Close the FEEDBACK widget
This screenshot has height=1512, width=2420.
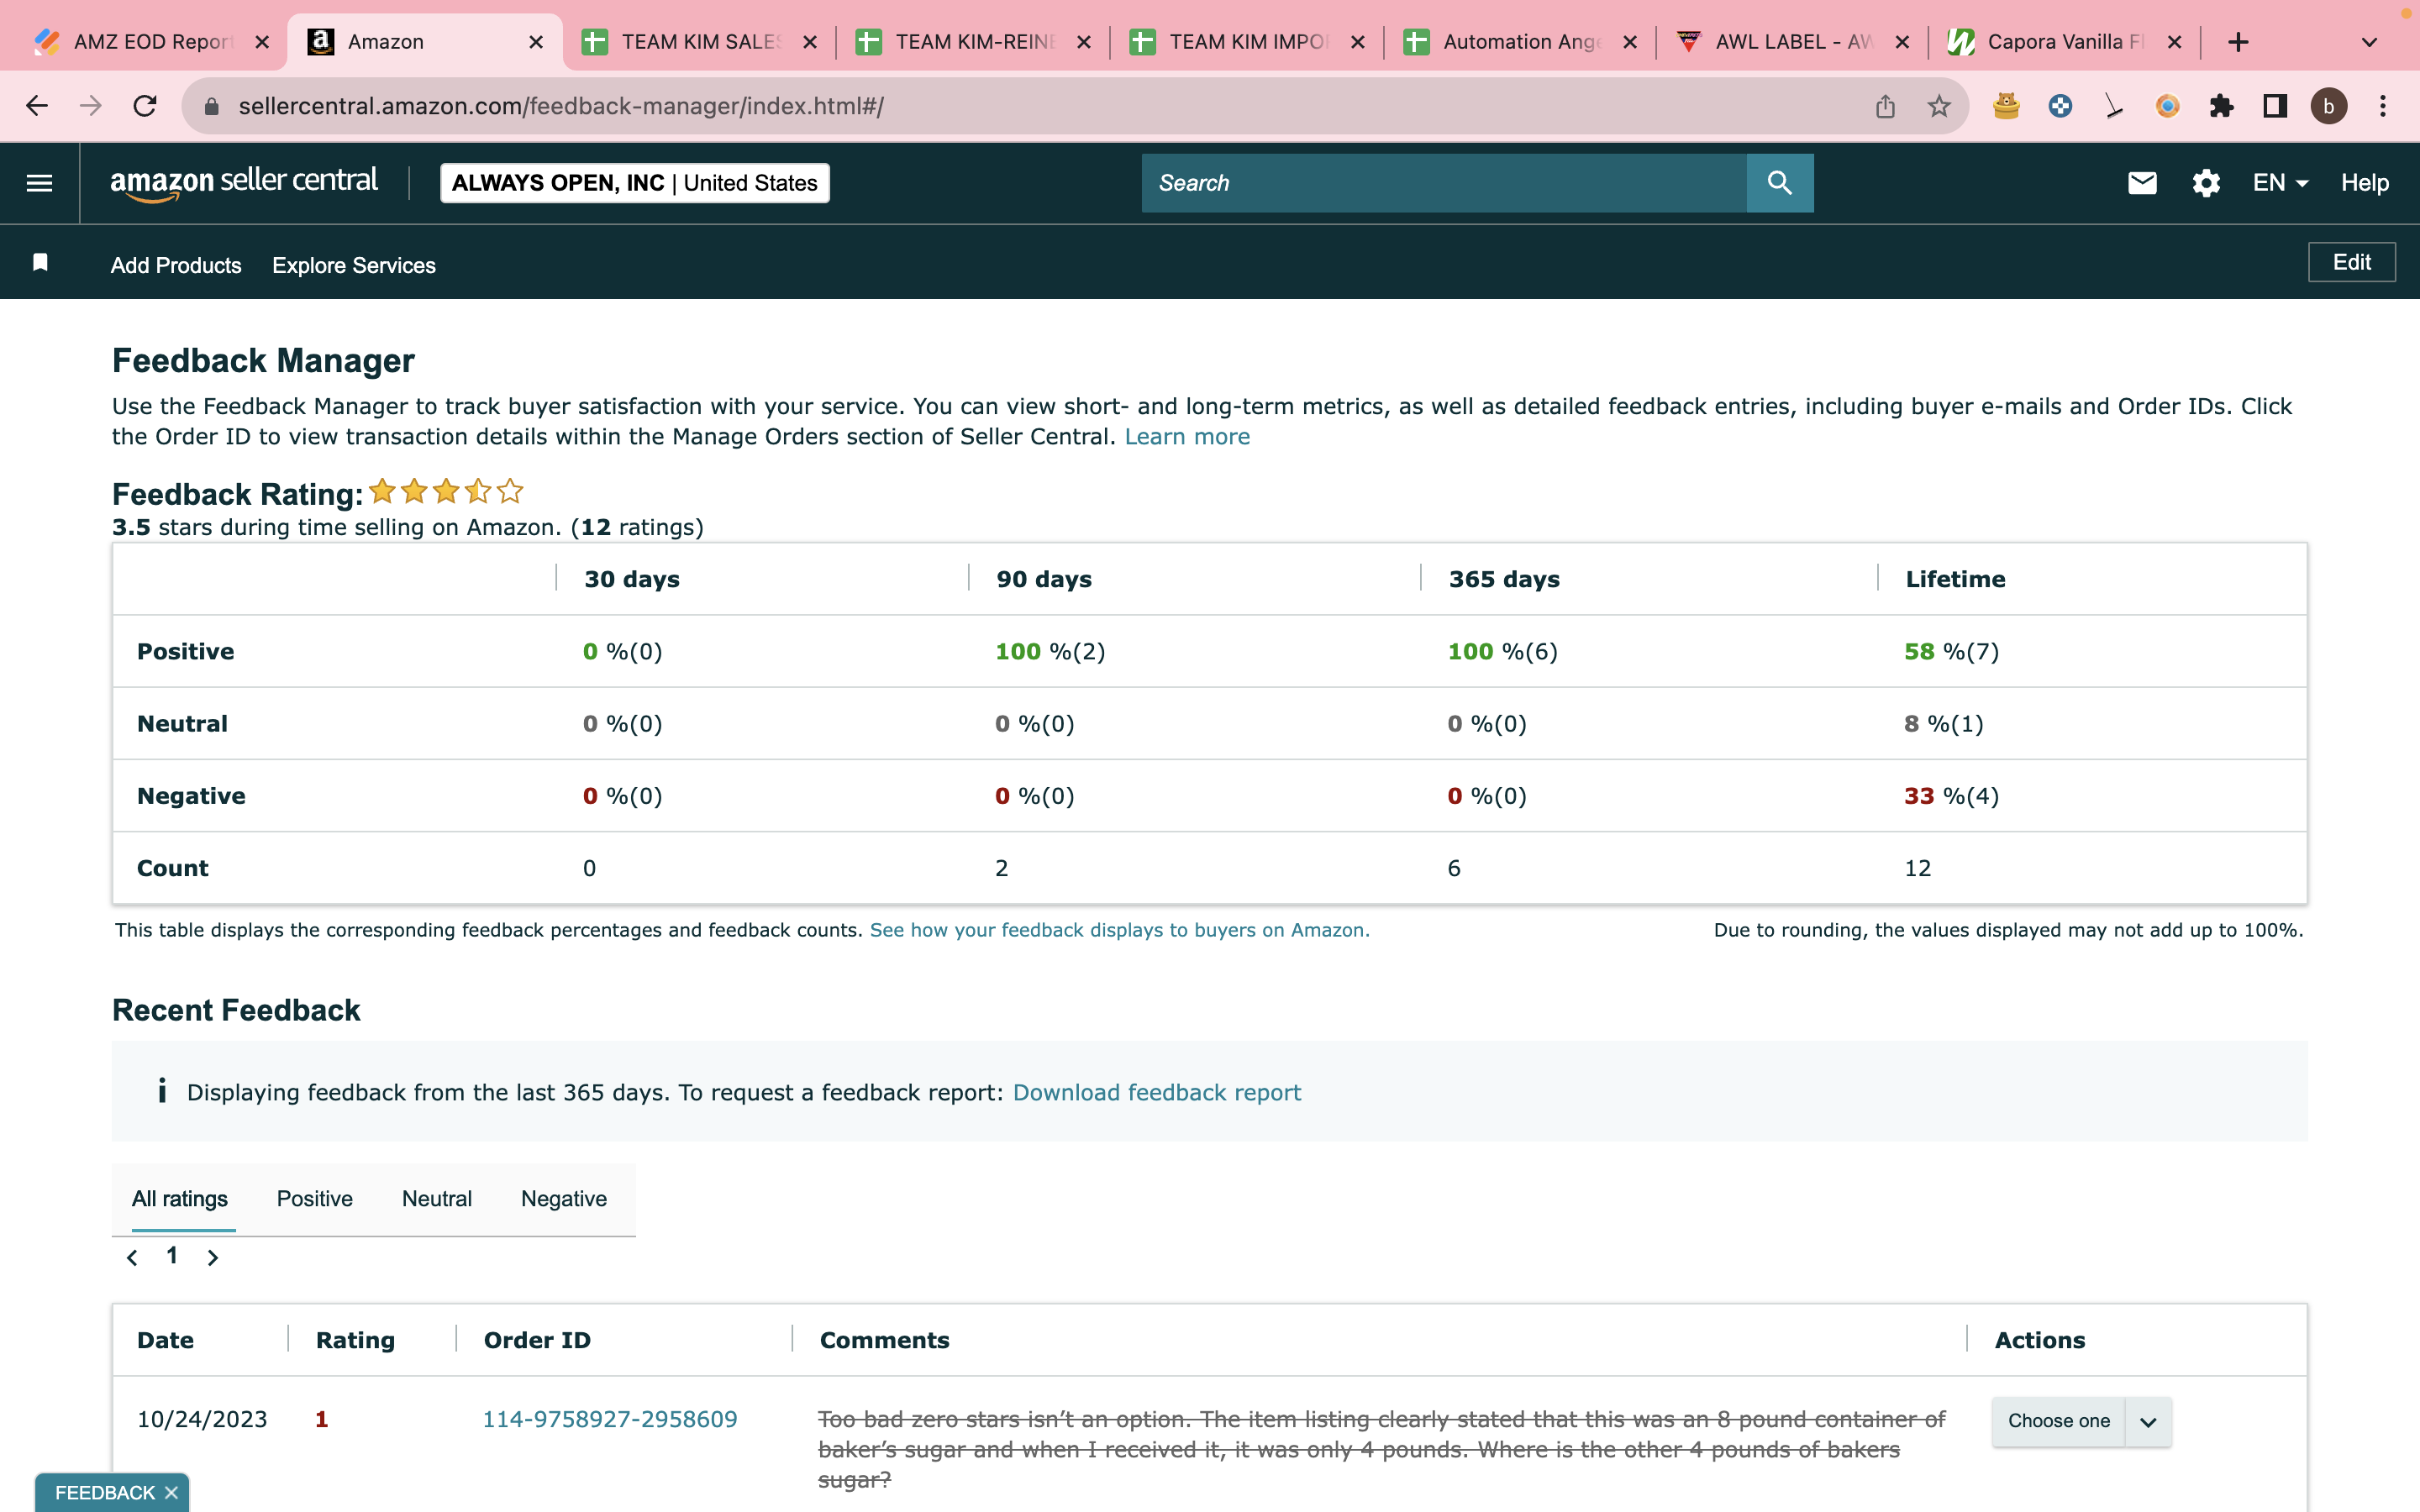tap(171, 1492)
